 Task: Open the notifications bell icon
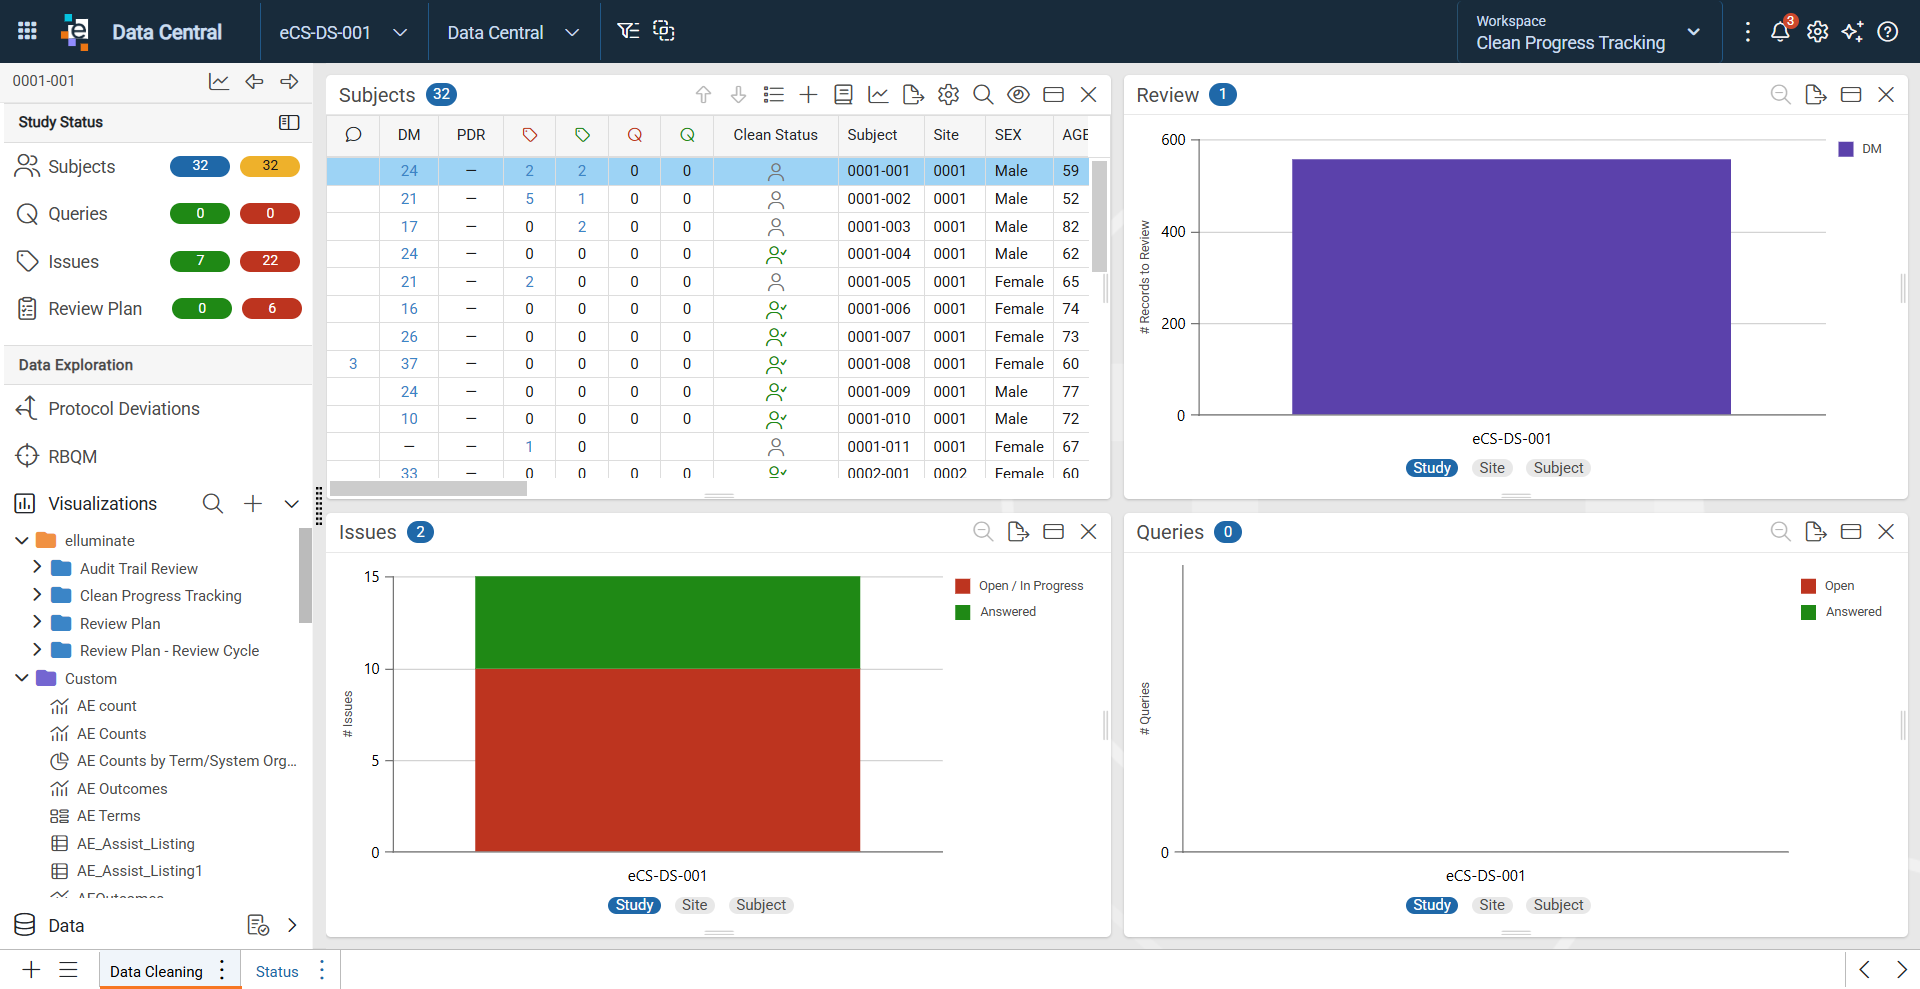tap(1780, 31)
